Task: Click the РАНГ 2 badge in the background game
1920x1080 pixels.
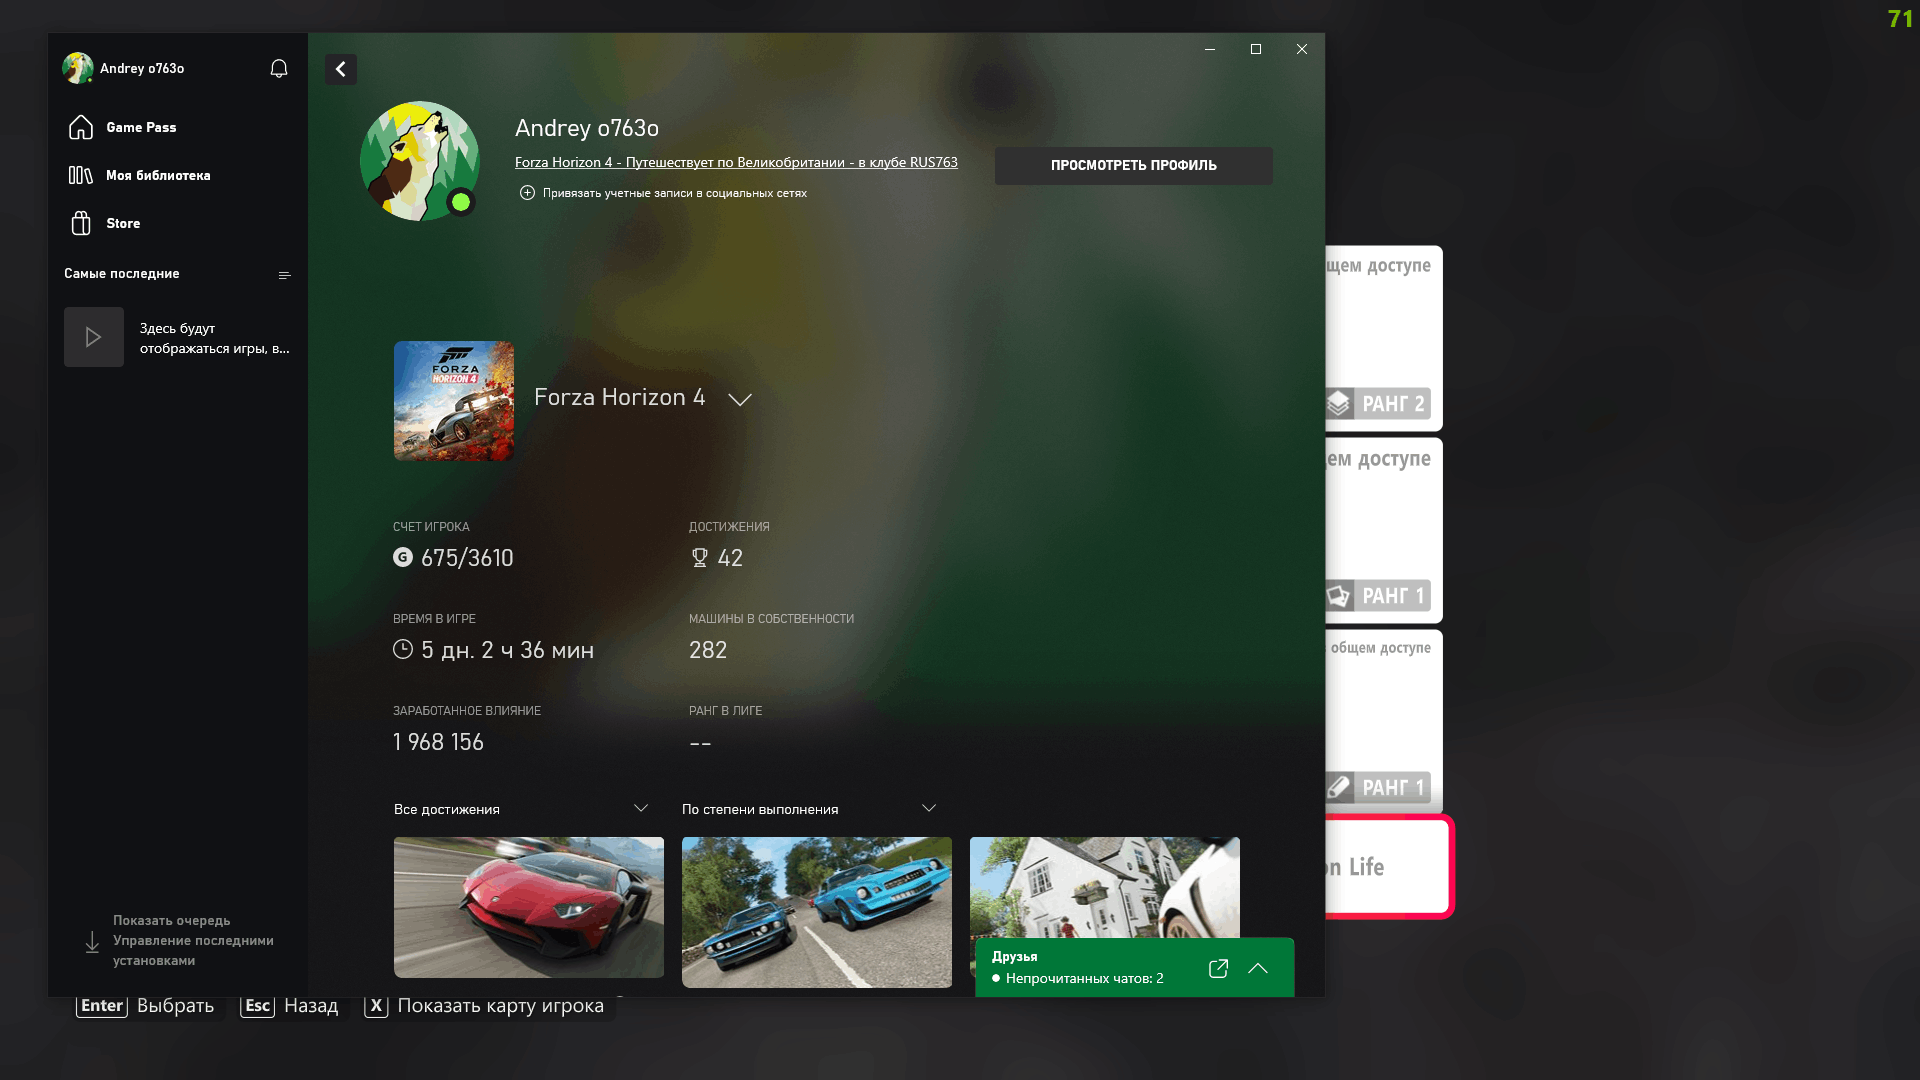Action: point(1378,404)
